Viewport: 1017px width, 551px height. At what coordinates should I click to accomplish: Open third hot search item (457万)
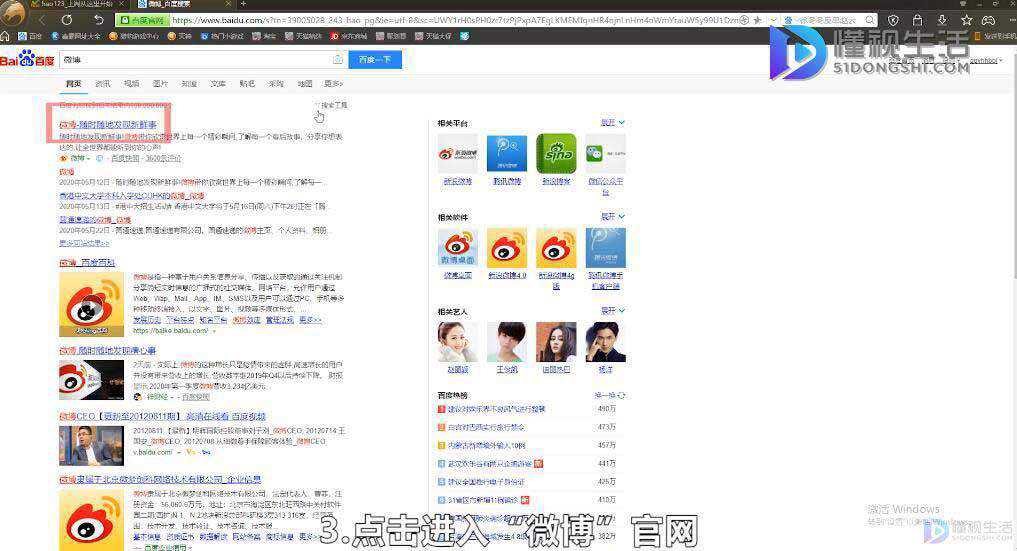point(486,445)
